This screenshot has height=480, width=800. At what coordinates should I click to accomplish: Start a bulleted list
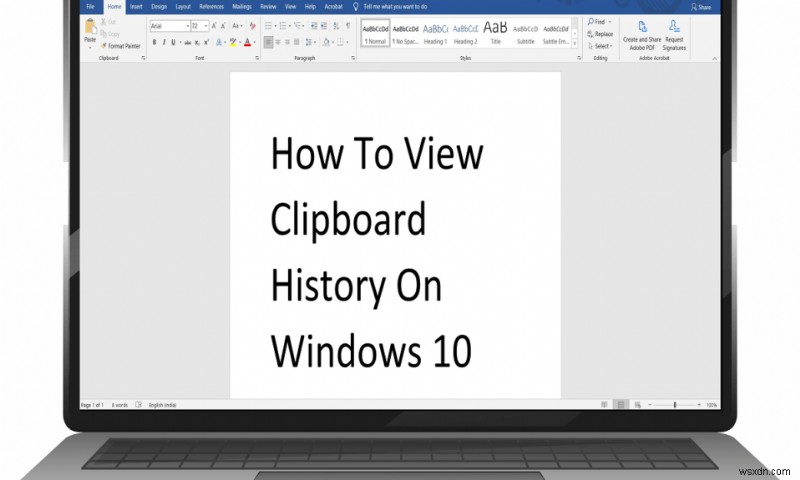pos(268,26)
